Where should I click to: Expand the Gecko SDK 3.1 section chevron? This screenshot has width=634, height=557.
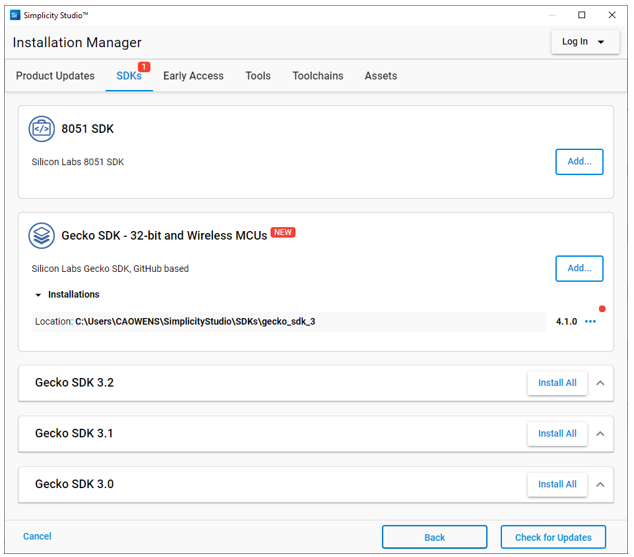tap(600, 434)
